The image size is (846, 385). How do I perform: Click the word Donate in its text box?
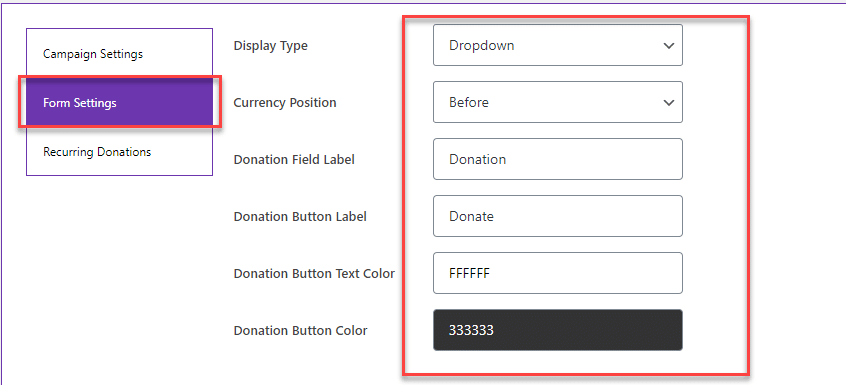pos(472,216)
